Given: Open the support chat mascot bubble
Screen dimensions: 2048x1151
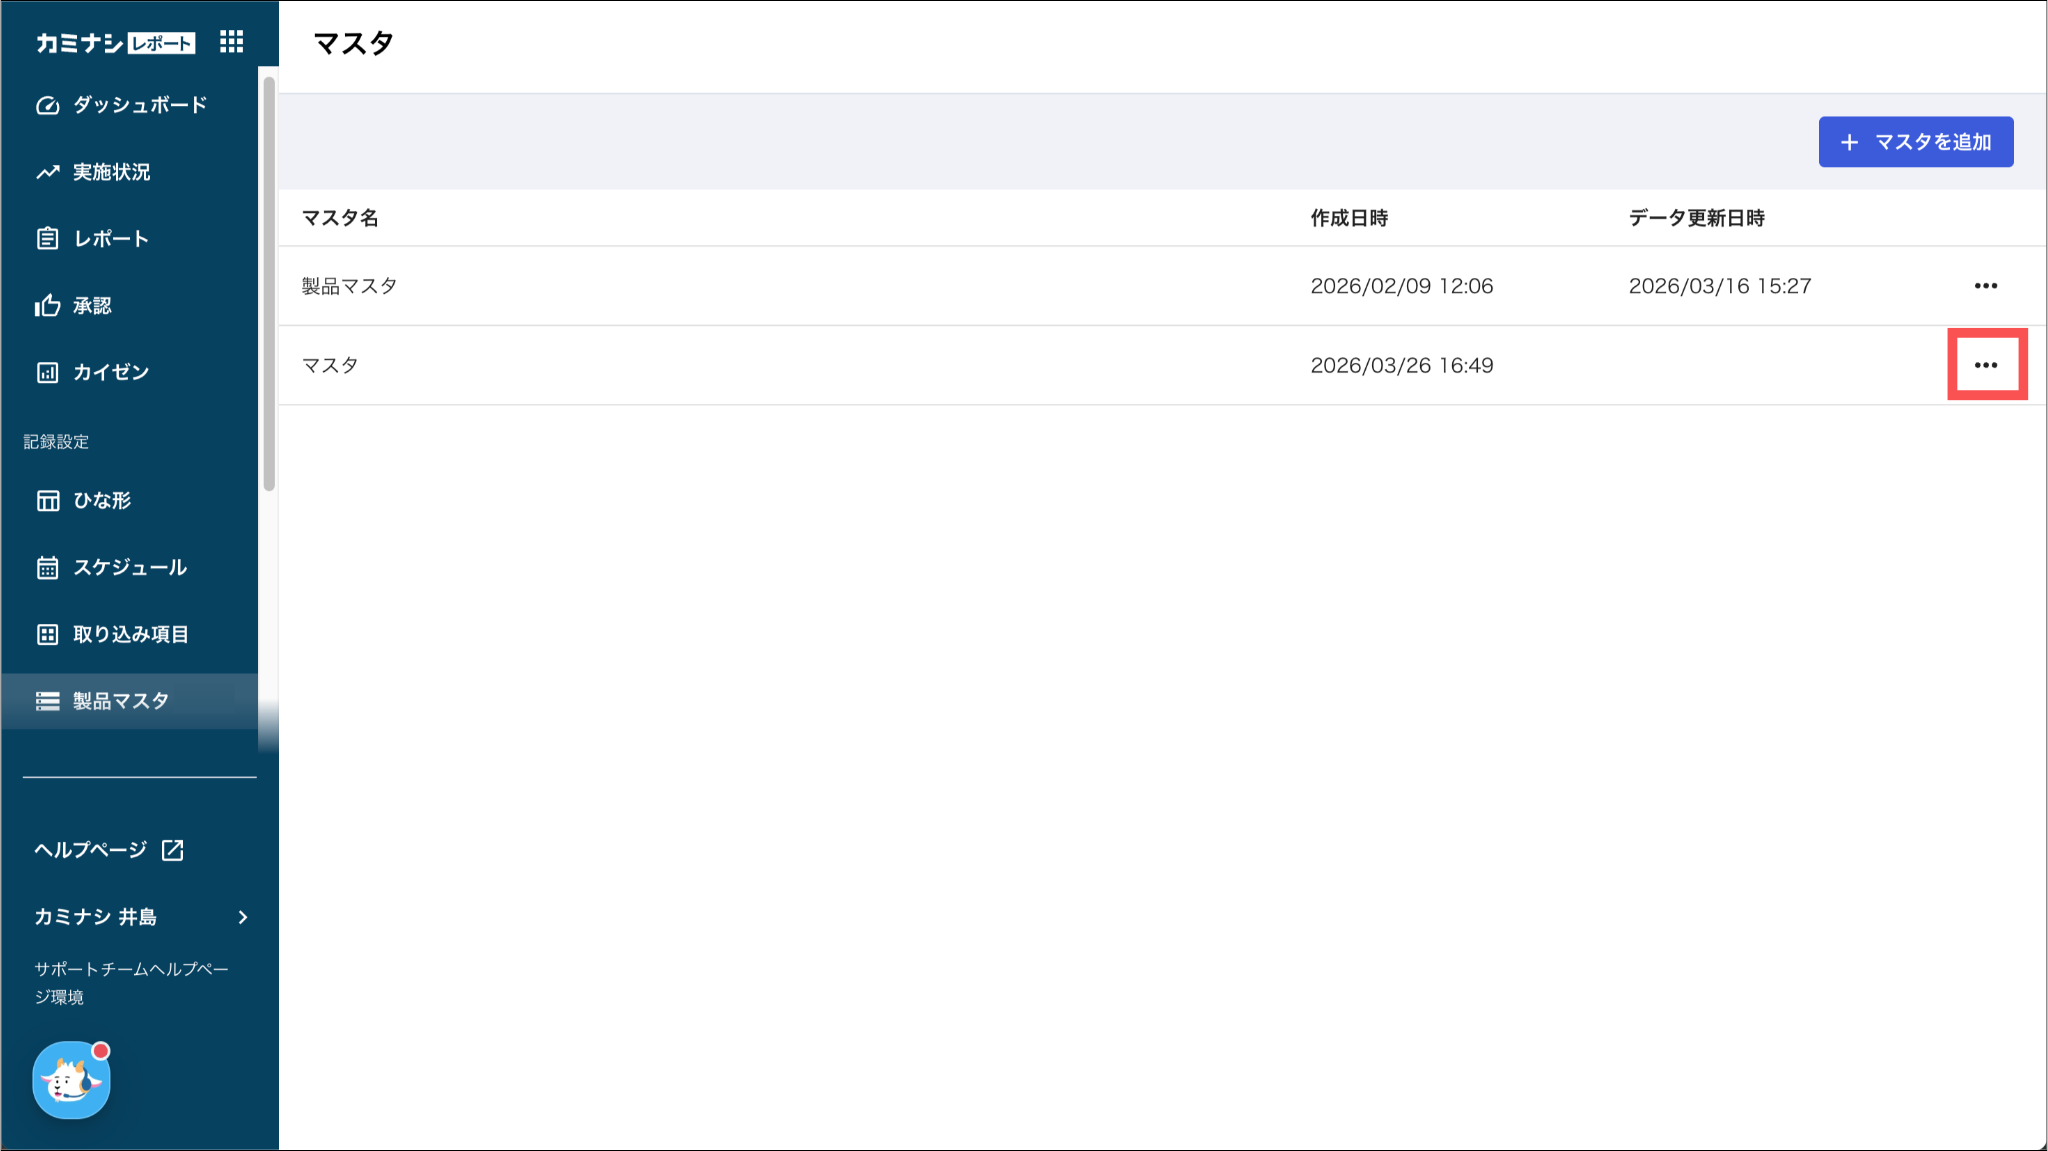Looking at the screenshot, I should (x=71, y=1080).
